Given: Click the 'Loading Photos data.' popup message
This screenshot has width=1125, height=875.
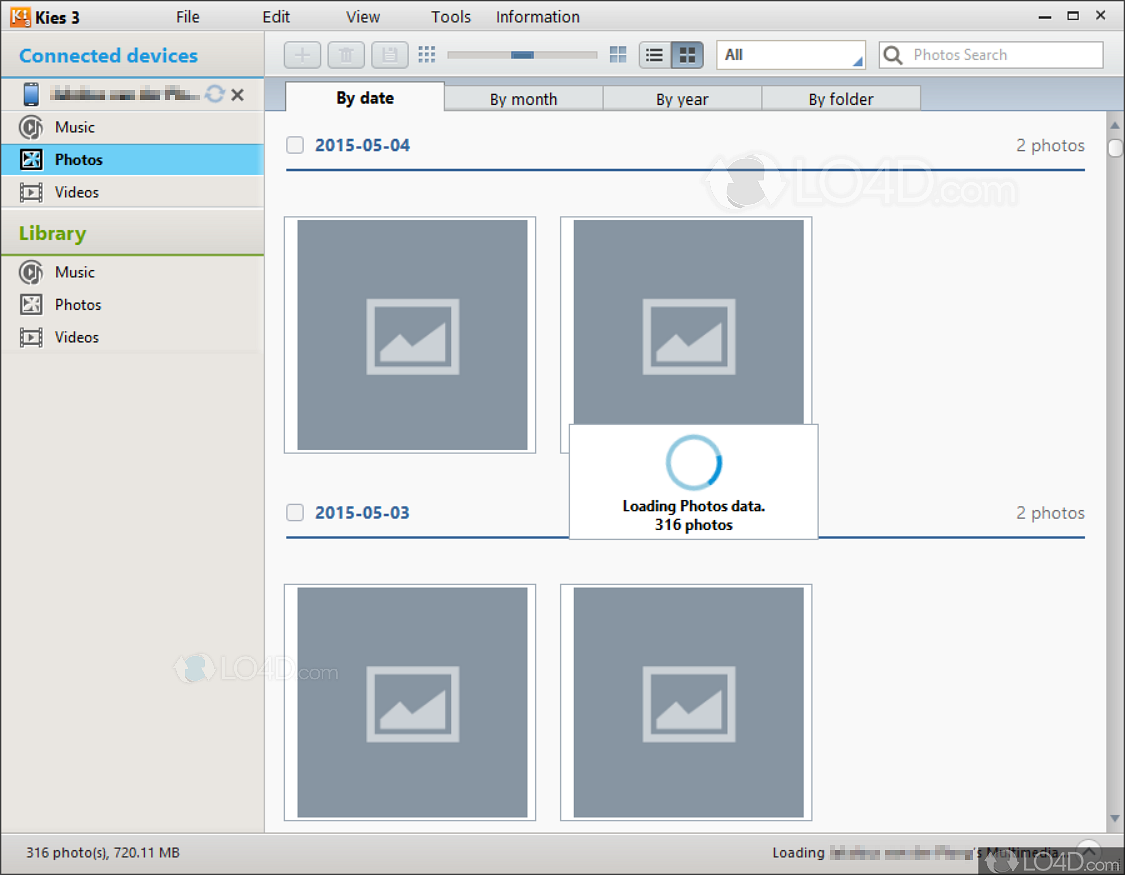Looking at the screenshot, I should (694, 506).
